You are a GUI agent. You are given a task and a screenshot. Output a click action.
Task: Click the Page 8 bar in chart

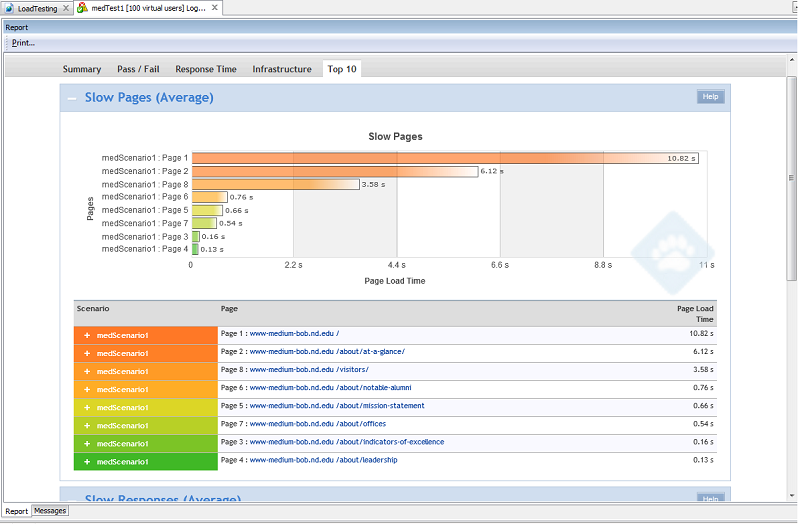tap(276, 184)
